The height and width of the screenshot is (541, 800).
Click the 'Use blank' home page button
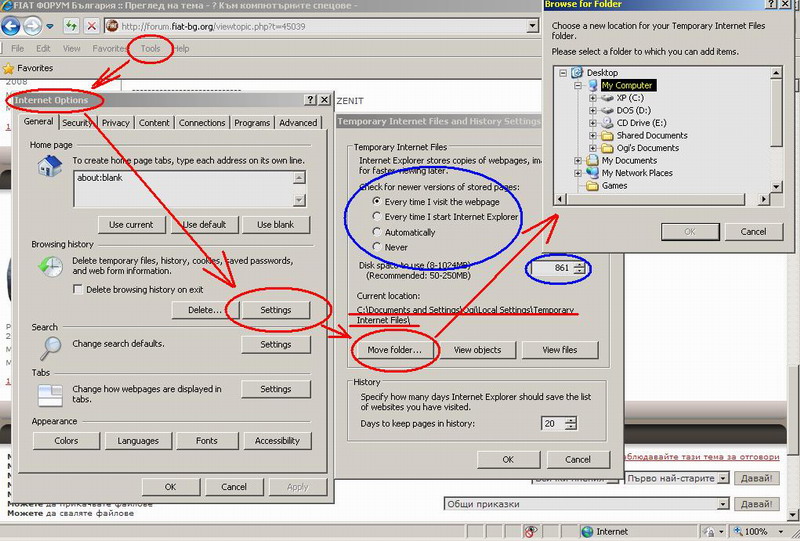276,225
